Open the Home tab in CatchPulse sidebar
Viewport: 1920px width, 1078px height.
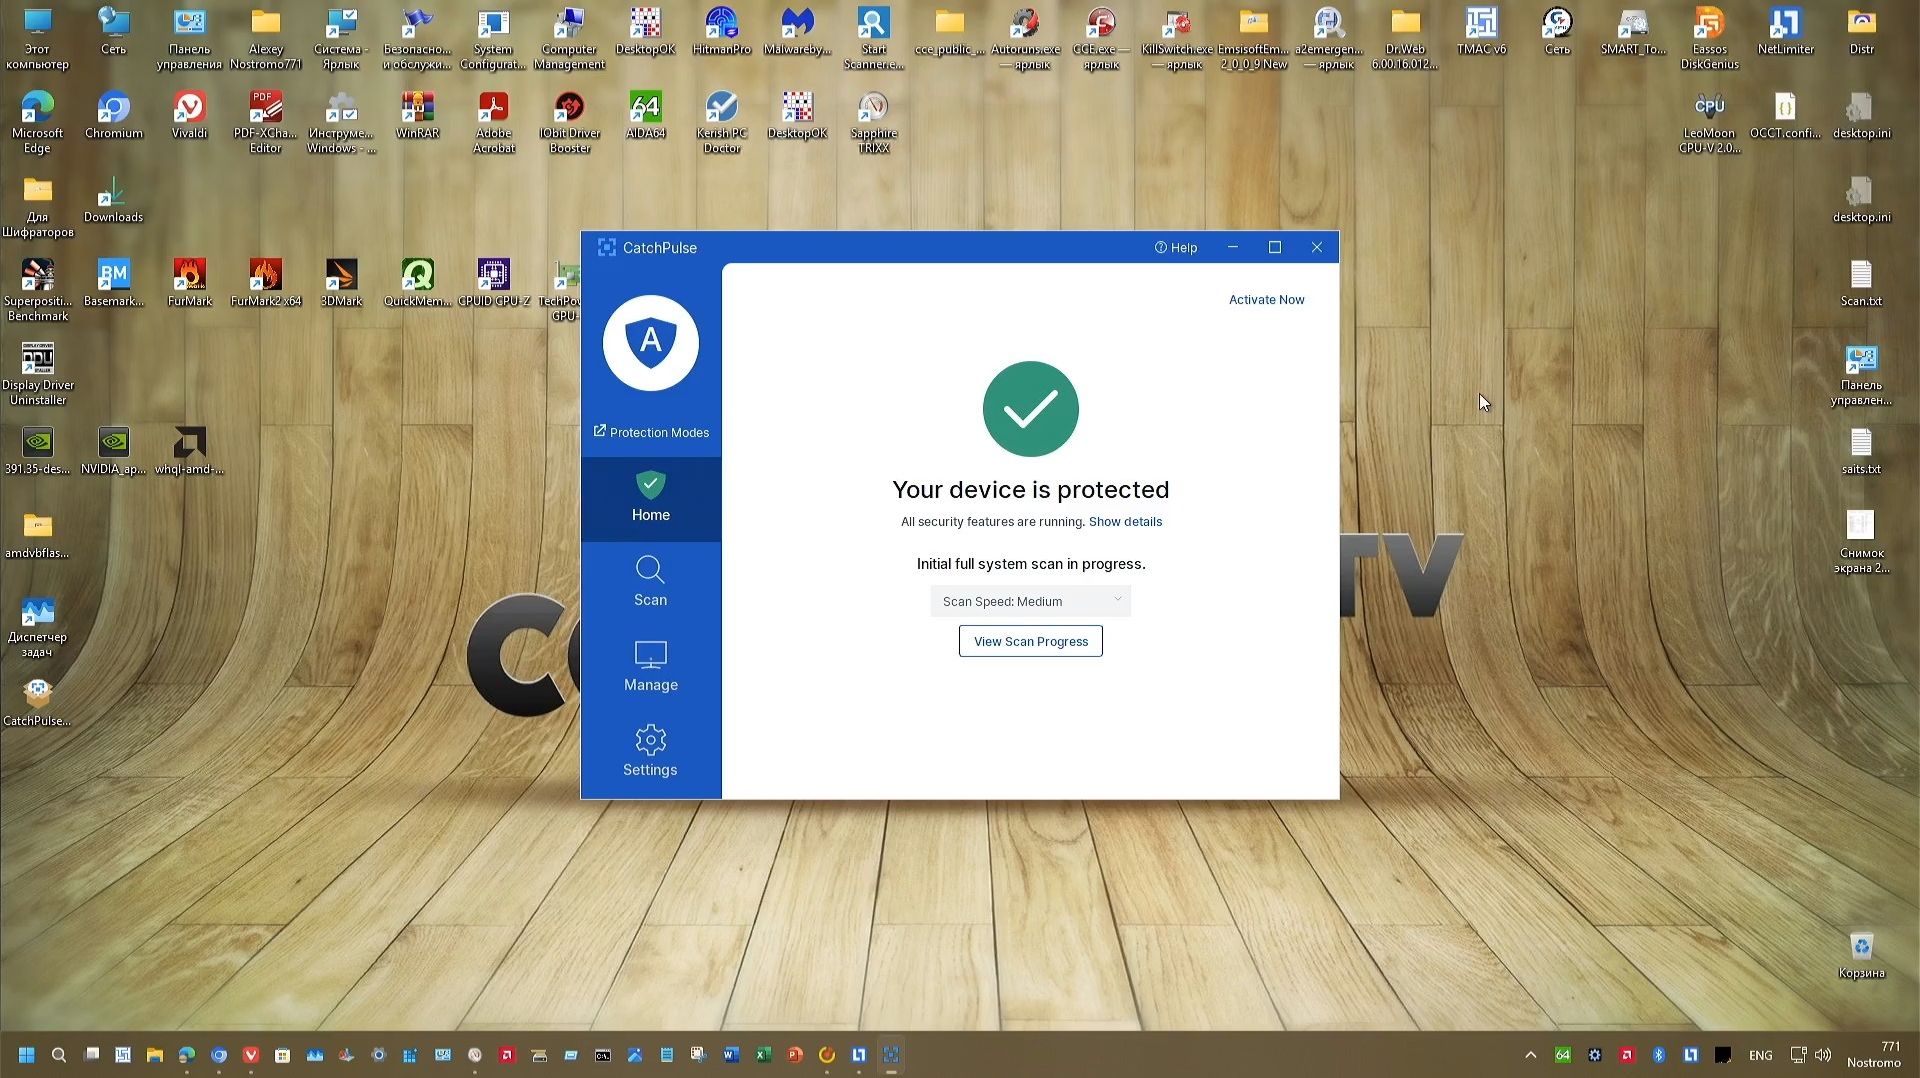pyautogui.click(x=650, y=498)
